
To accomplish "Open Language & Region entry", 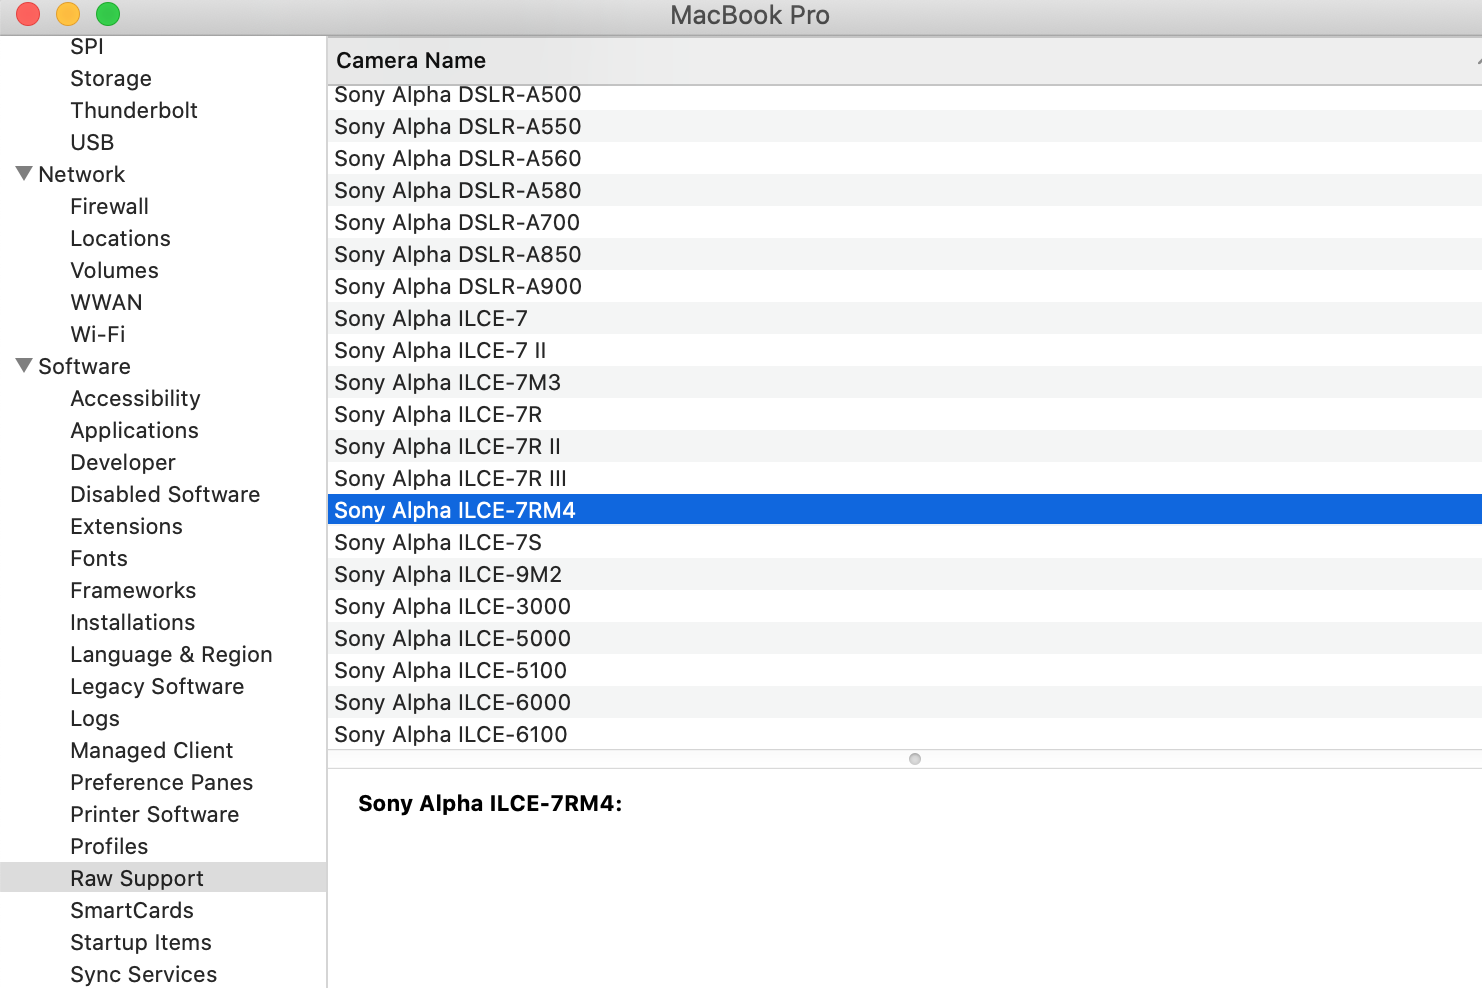I will (171, 654).
